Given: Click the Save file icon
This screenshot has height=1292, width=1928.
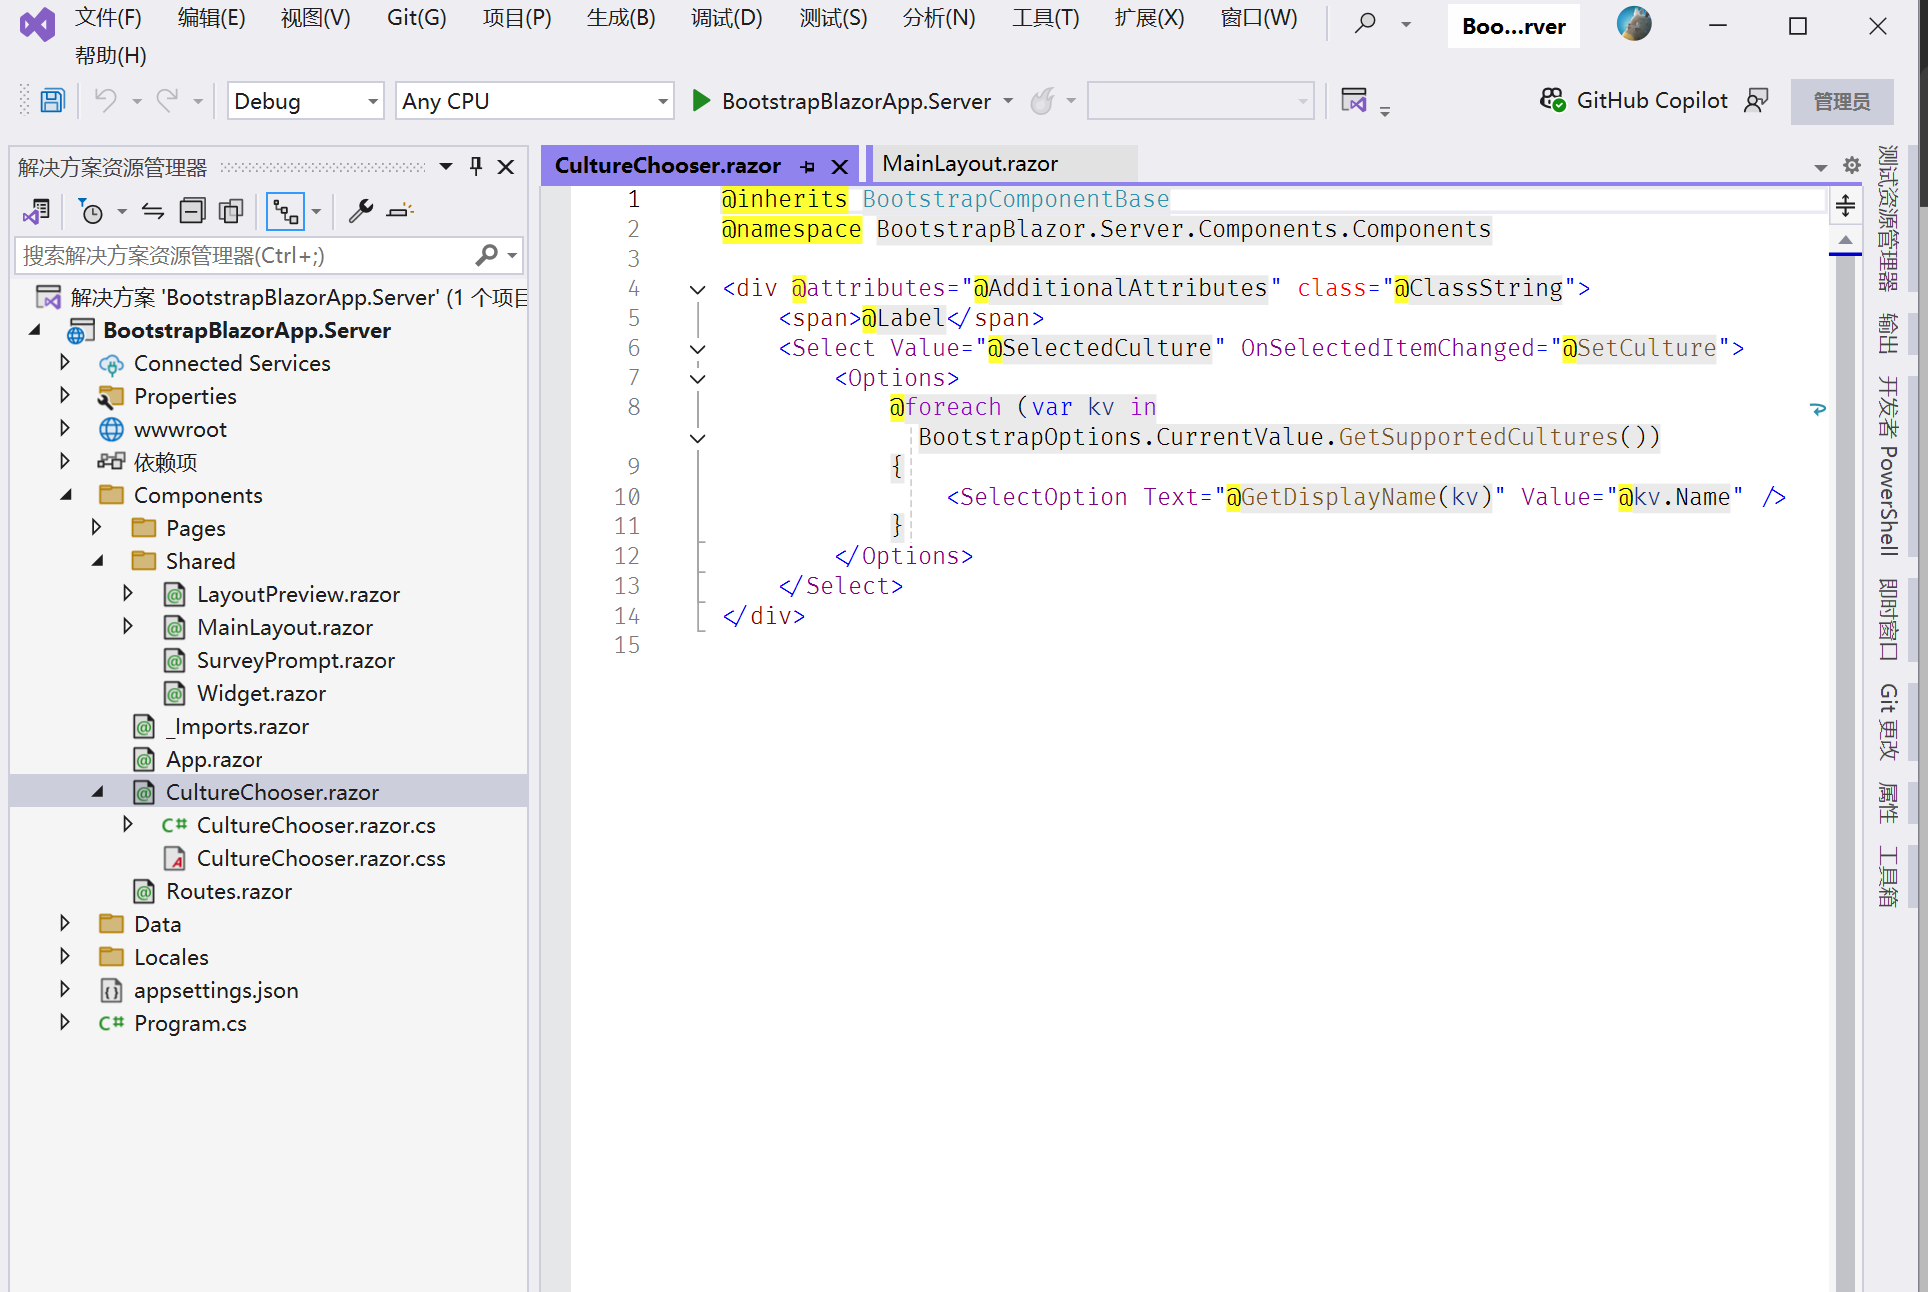Looking at the screenshot, I should point(52,101).
